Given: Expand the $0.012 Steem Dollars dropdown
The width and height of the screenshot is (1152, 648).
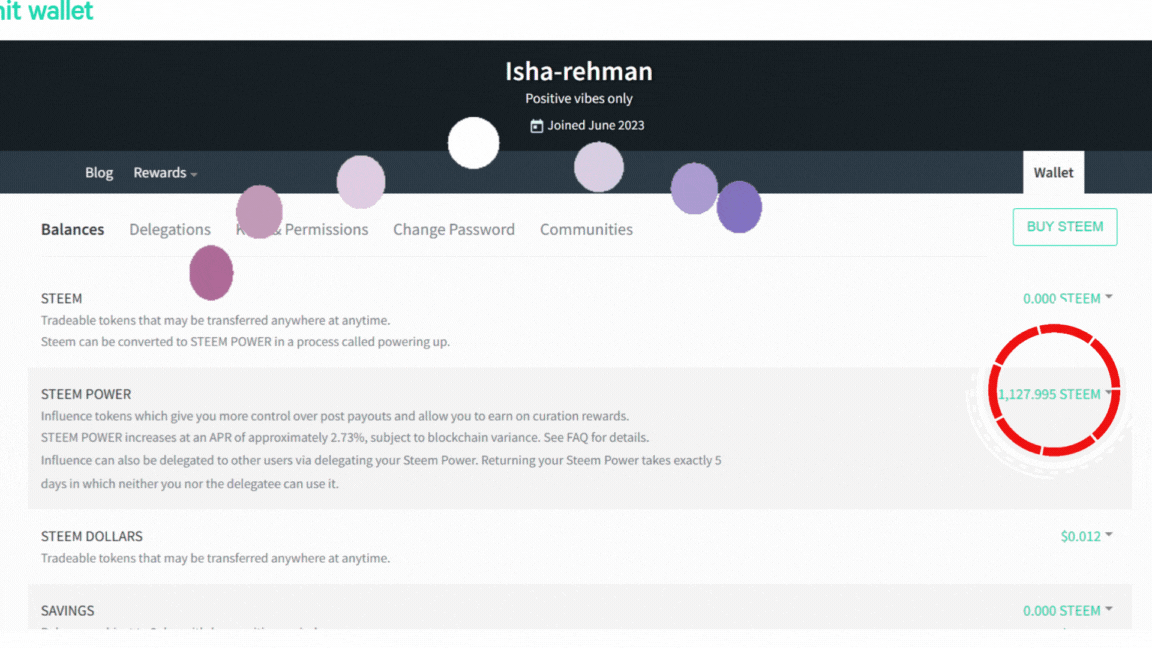Looking at the screenshot, I should coord(1086,536).
